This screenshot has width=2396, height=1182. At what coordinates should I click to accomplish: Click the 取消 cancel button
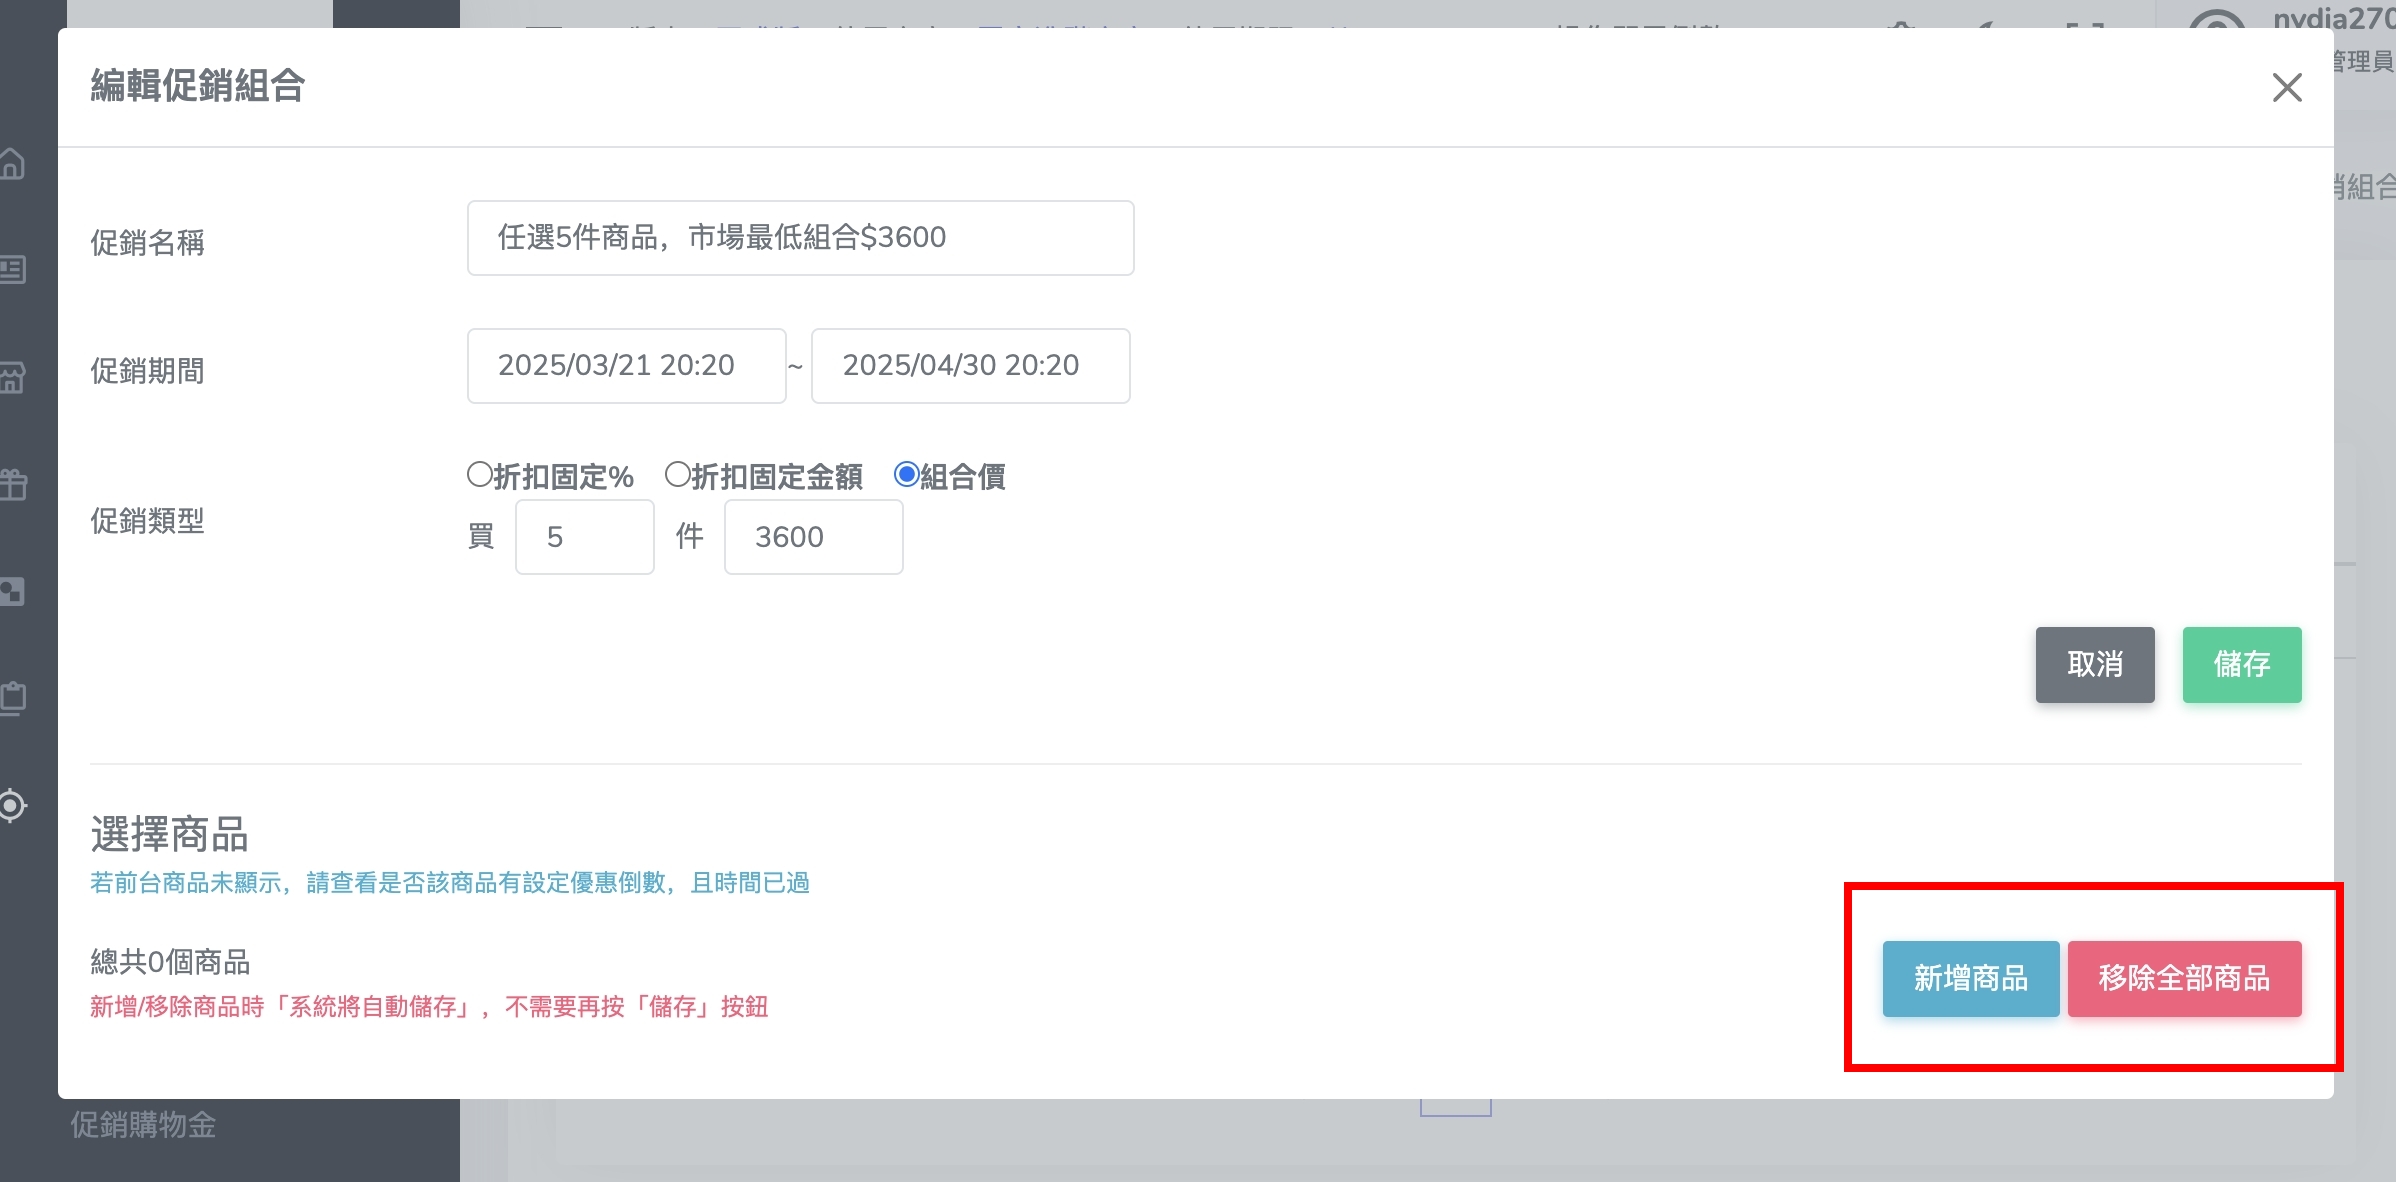pos(2094,665)
